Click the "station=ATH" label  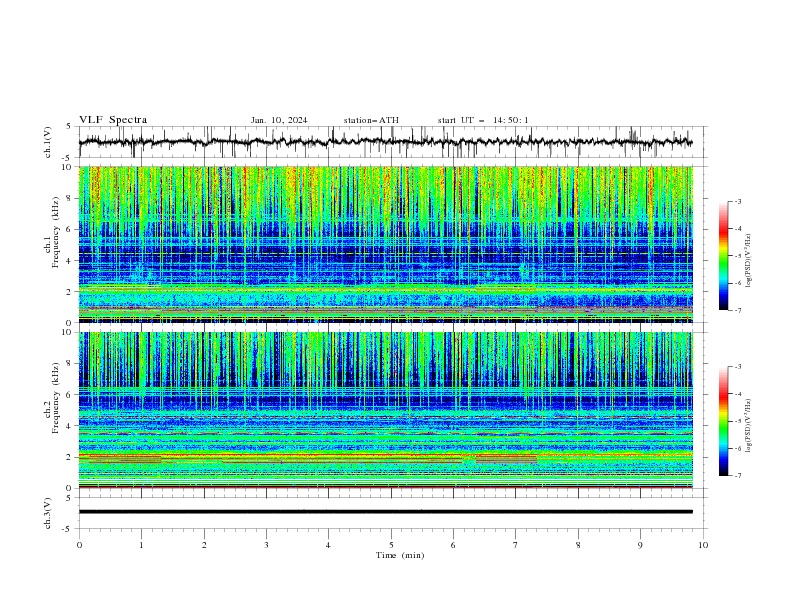tap(371, 120)
